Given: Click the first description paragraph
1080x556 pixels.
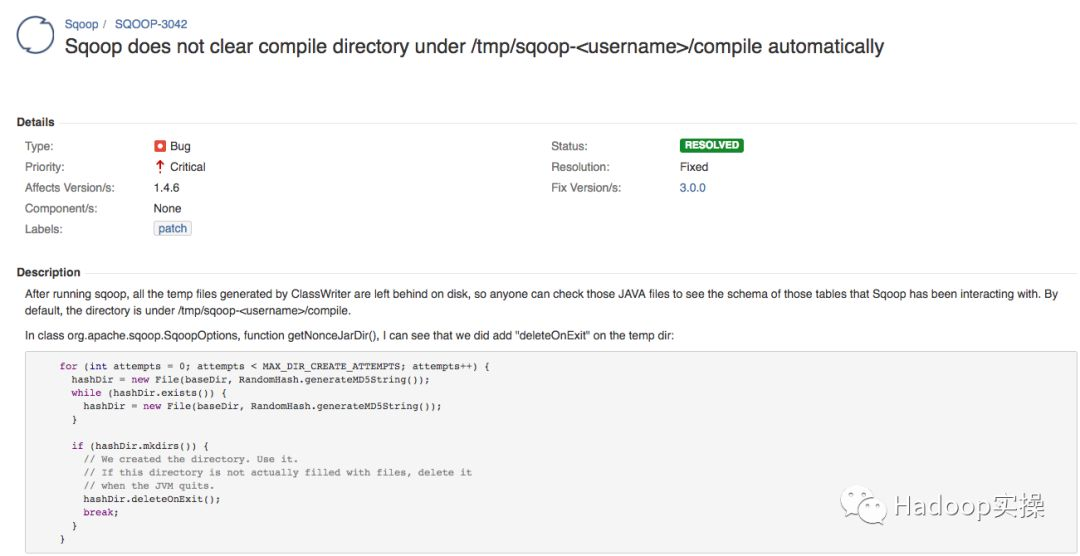Looking at the screenshot, I should coord(541,302).
